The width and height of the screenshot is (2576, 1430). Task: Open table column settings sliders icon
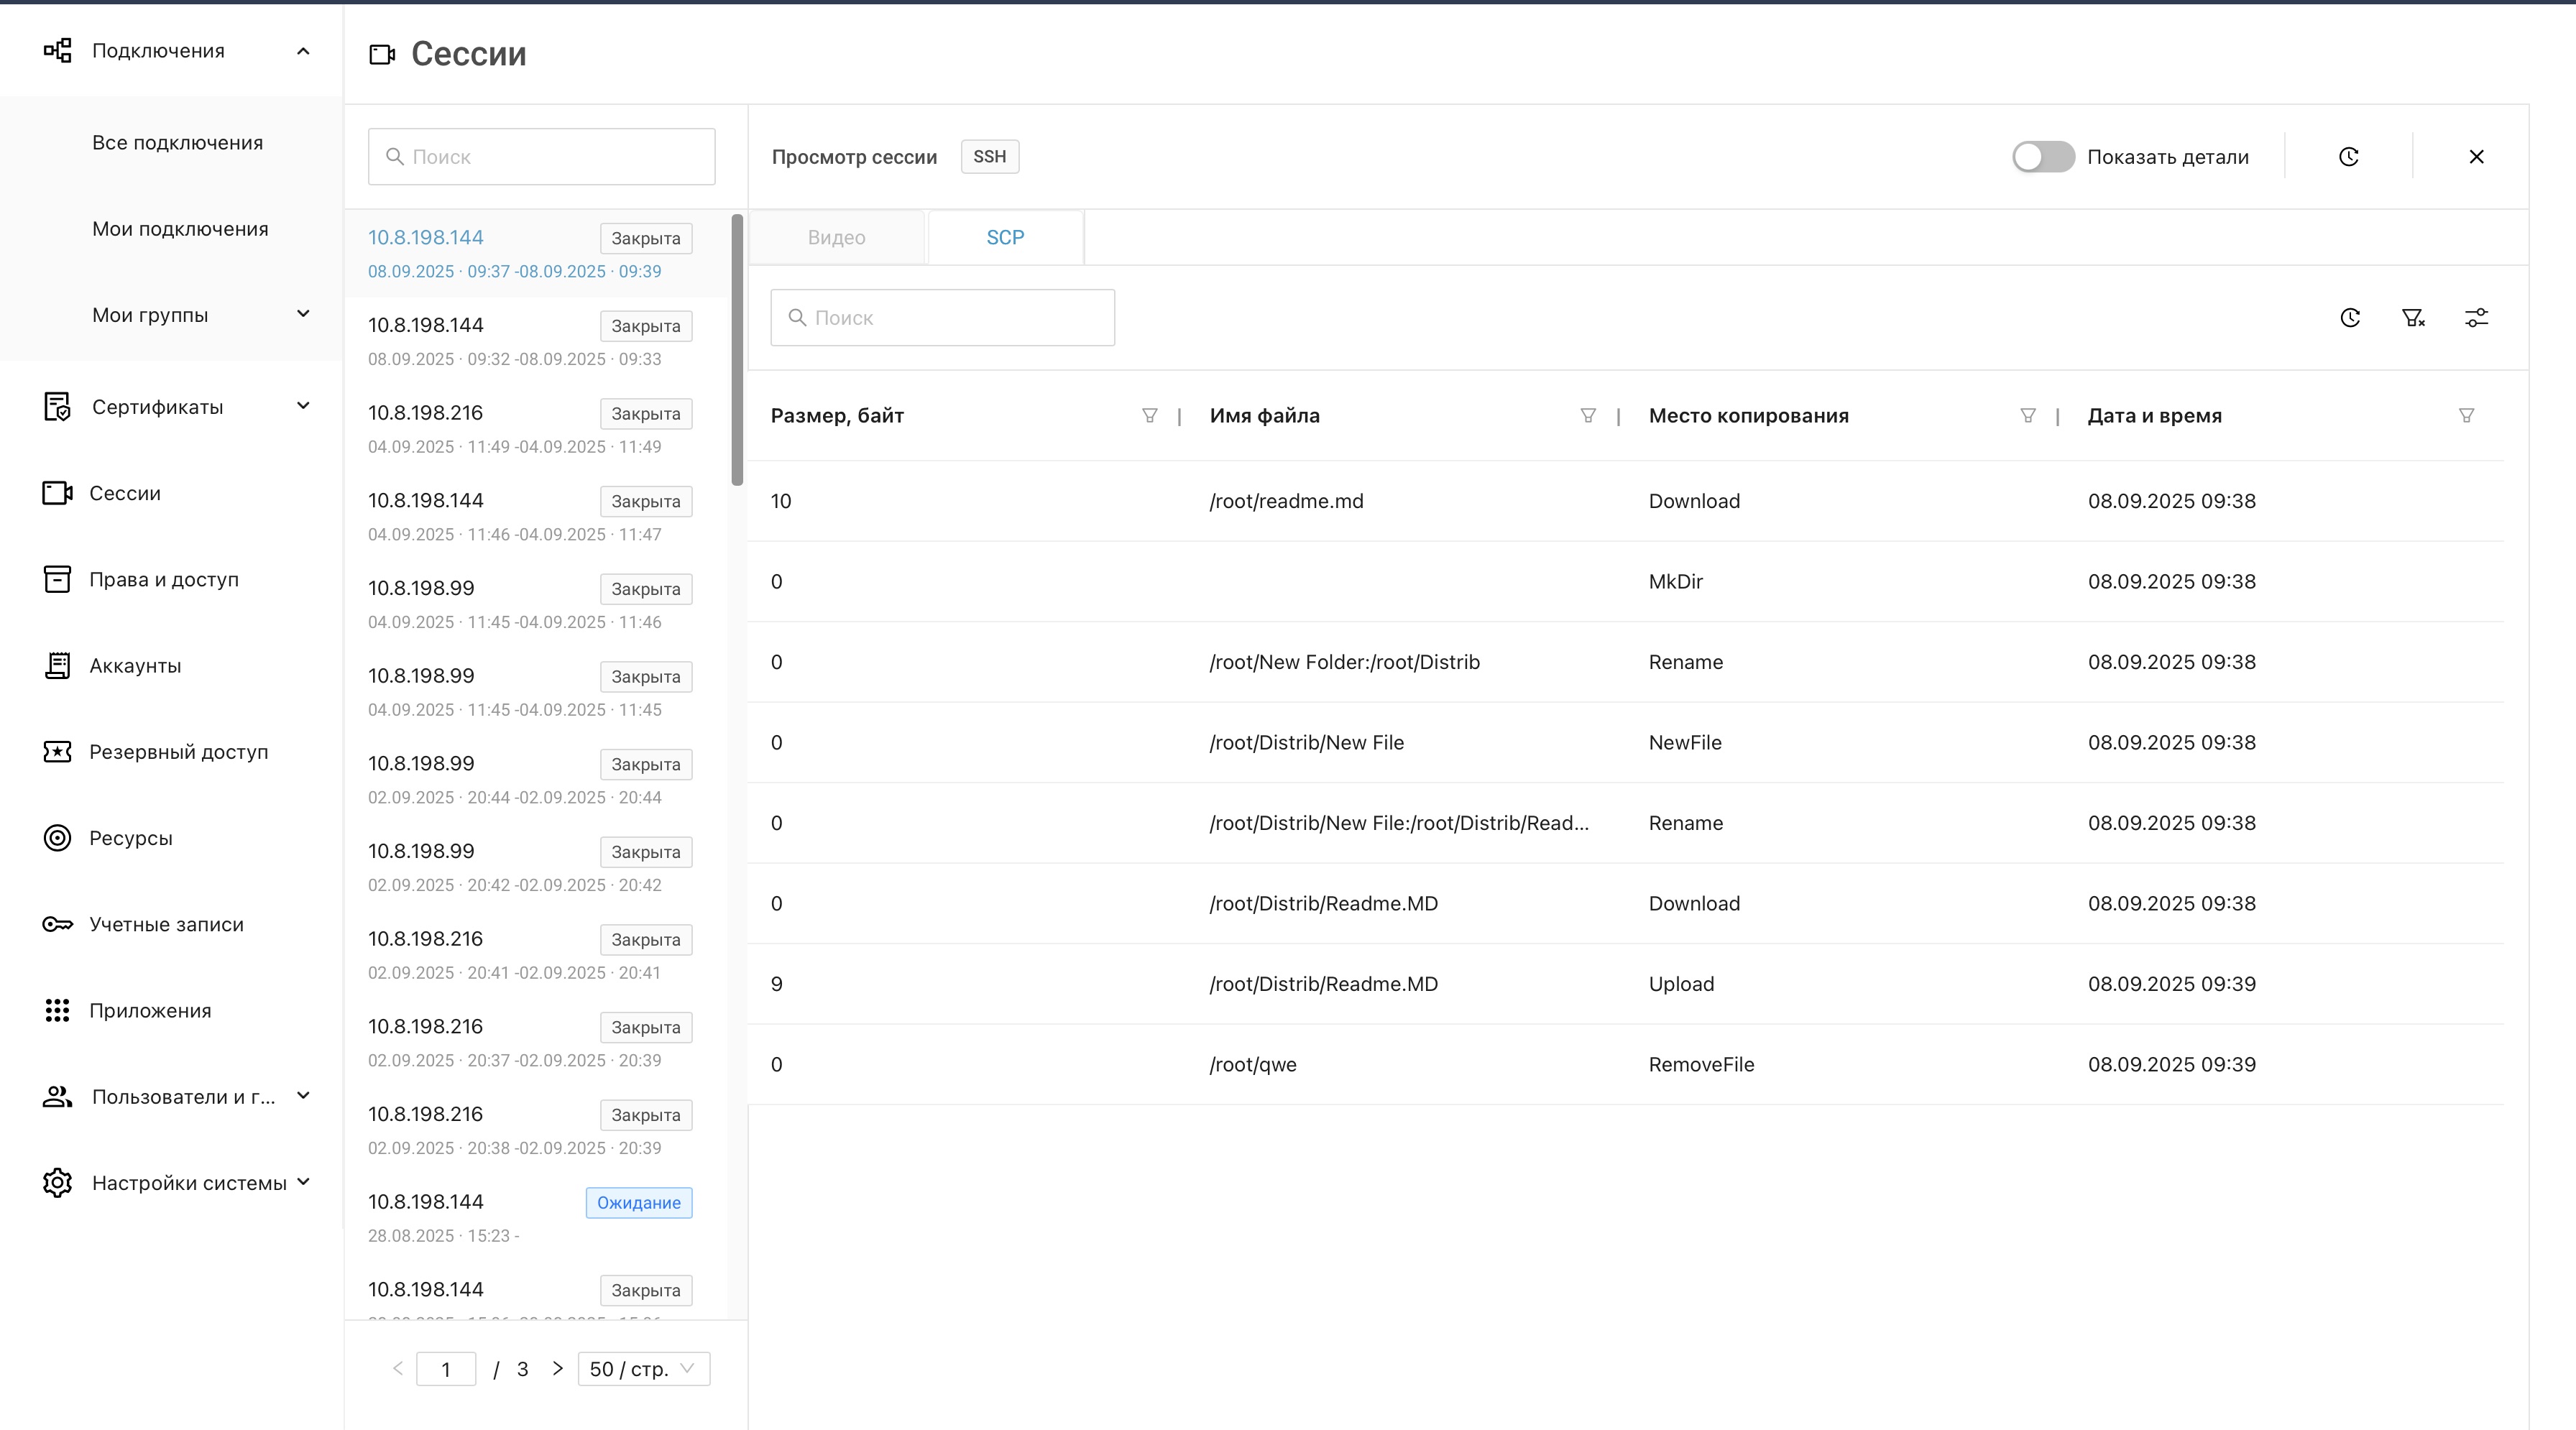click(2476, 318)
